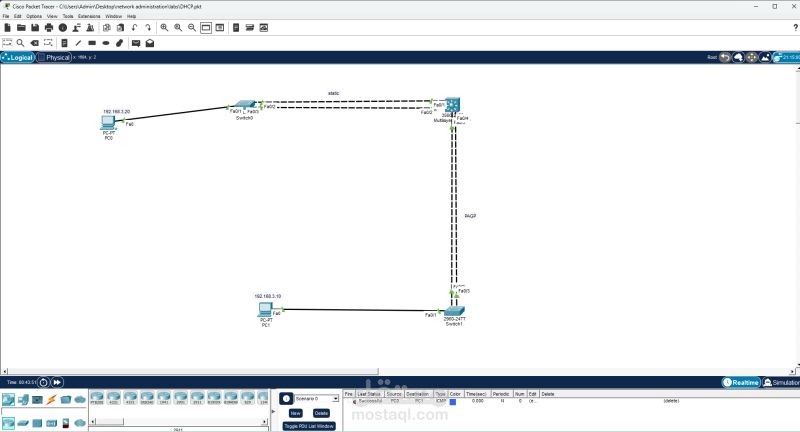The image size is (800, 432).
Task: Copy selection using the Copy icon
Action: click(x=107, y=28)
